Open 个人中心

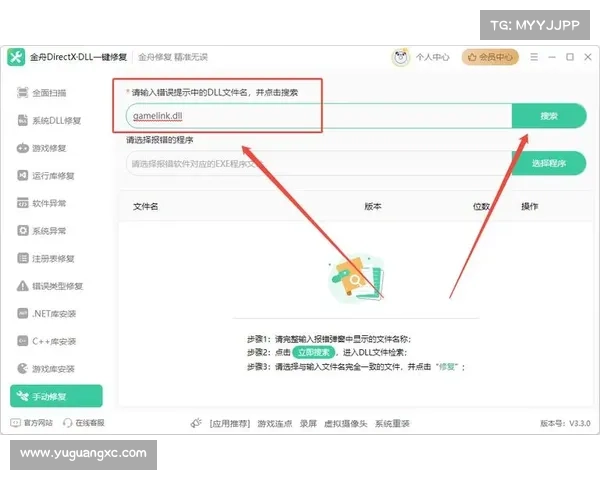pos(432,57)
